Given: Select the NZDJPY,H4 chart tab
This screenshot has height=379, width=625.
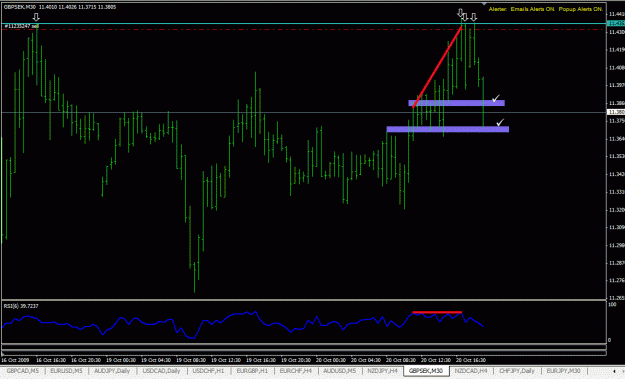Looking at the screenshot, I should pyautogui.click(x=383, y=371).
